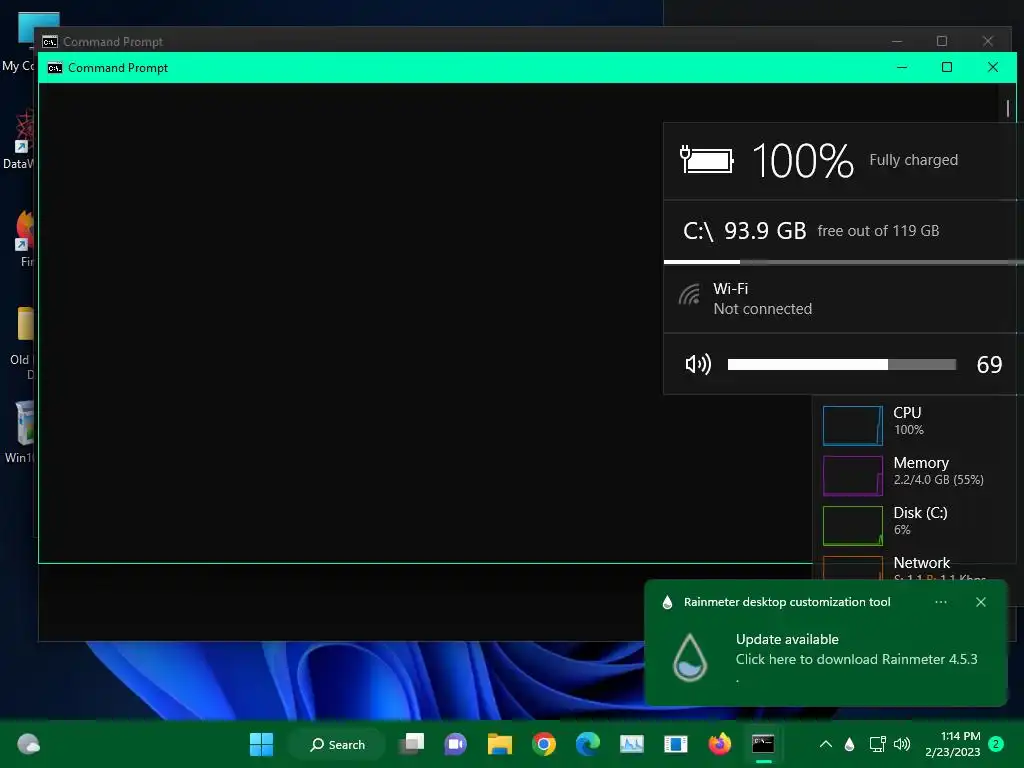
Task: Open the network tray icon
Action: click(877, 744)
